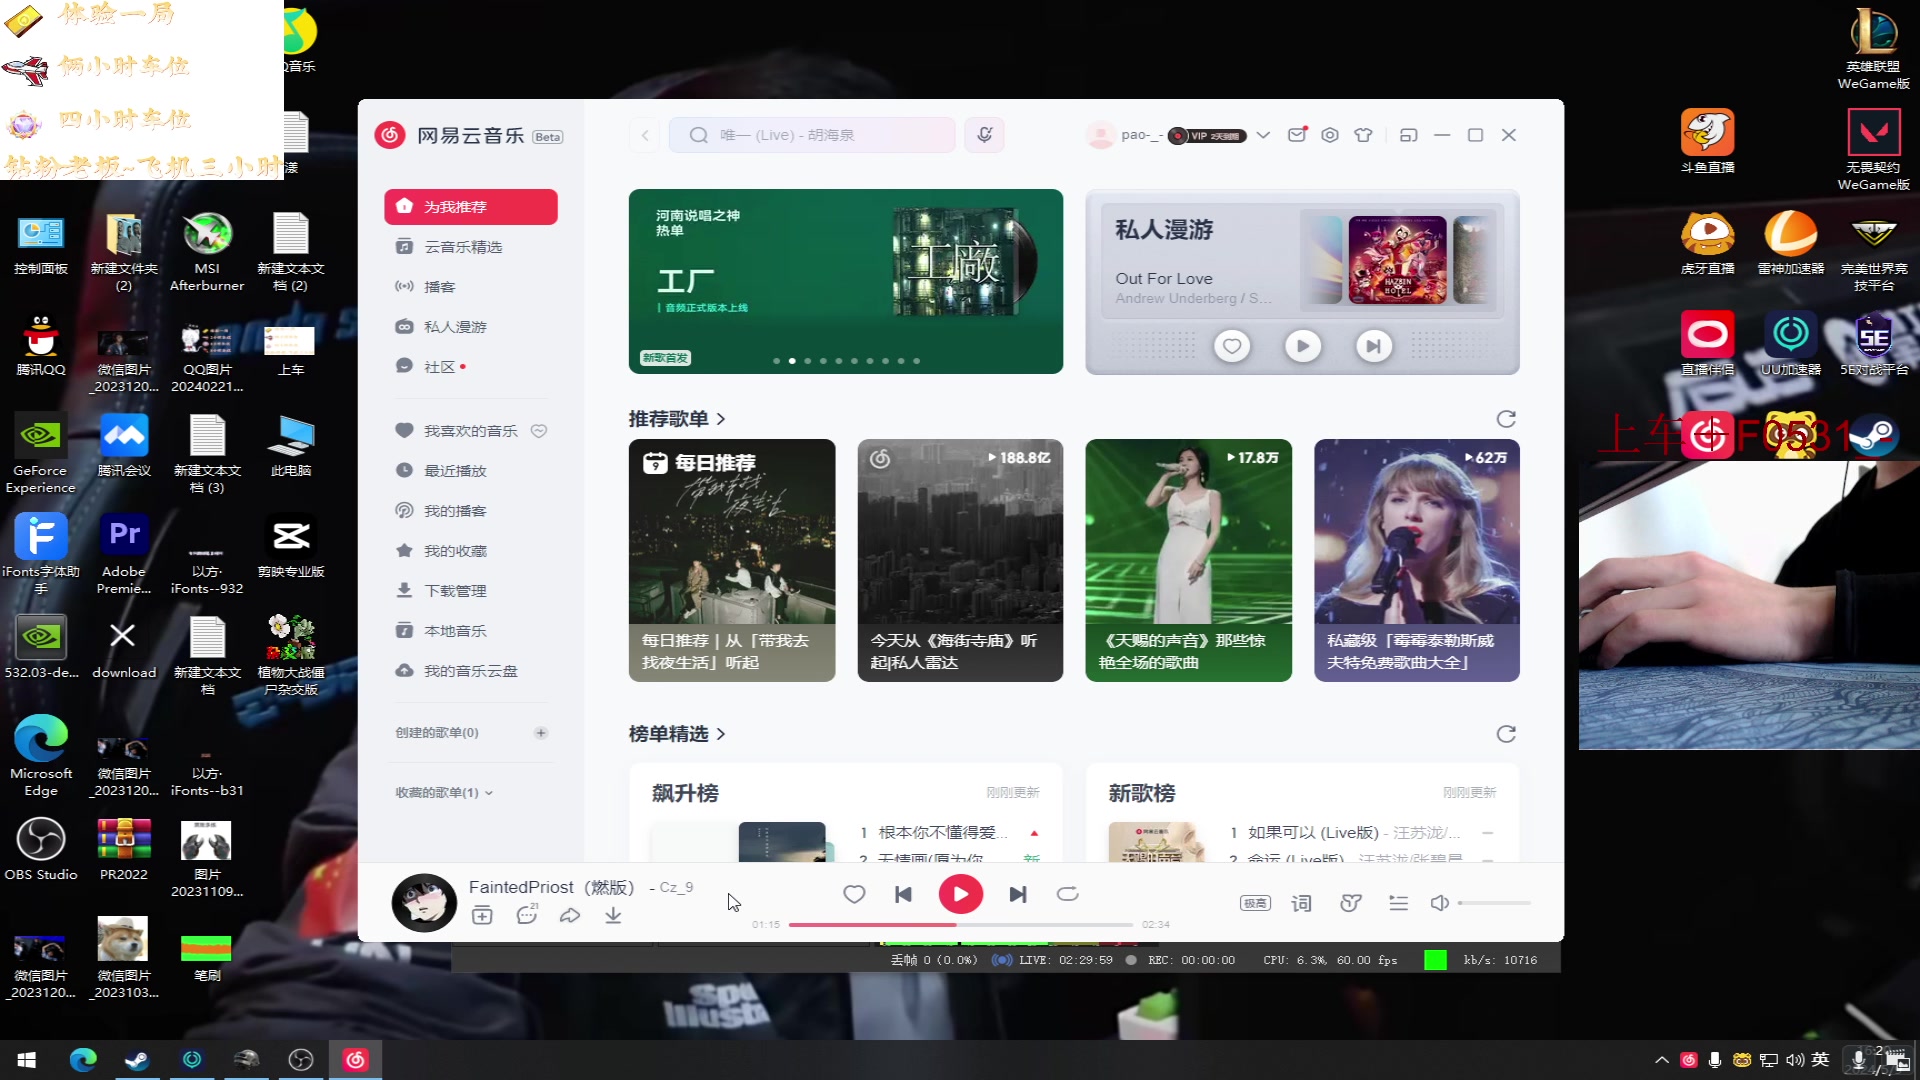1920x1080 pixels.
Task: Open the messages mailbox icon
Action: pyautogui.click(x=1297, y=135)
